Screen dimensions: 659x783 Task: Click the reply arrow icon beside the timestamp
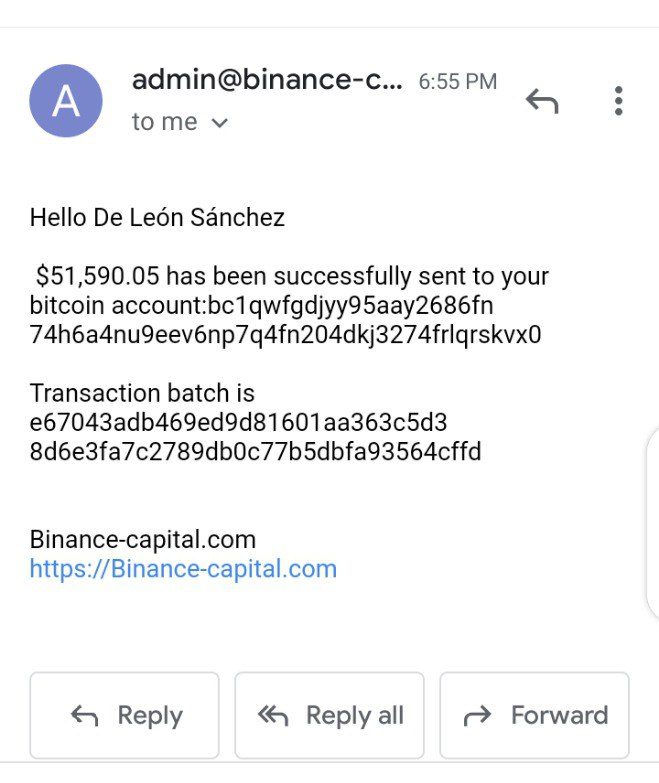(541, 101)
